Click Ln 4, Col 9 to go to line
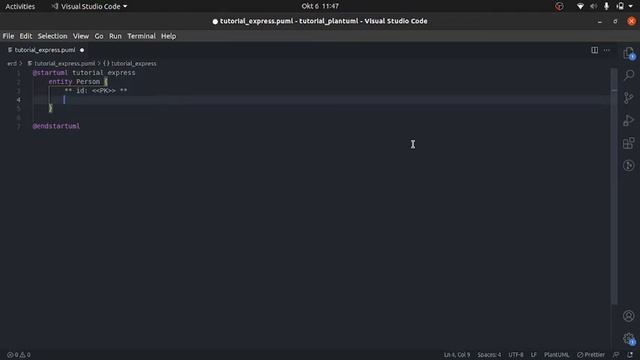The height and width of the screenshot is (360, 640). pos(457,355)
